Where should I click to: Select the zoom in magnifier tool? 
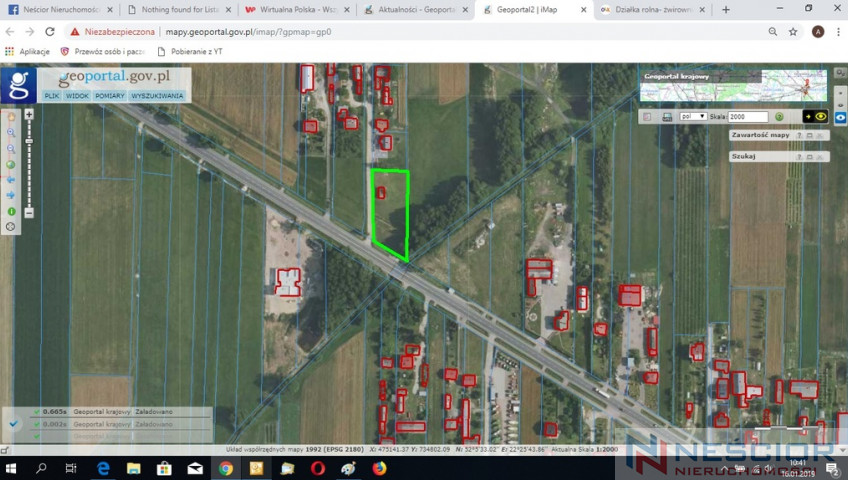coord(11,132)
